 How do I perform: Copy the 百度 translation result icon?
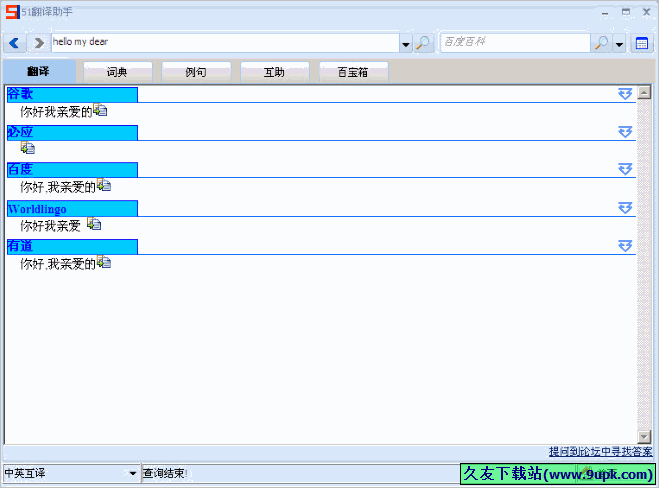pos(104,185)
